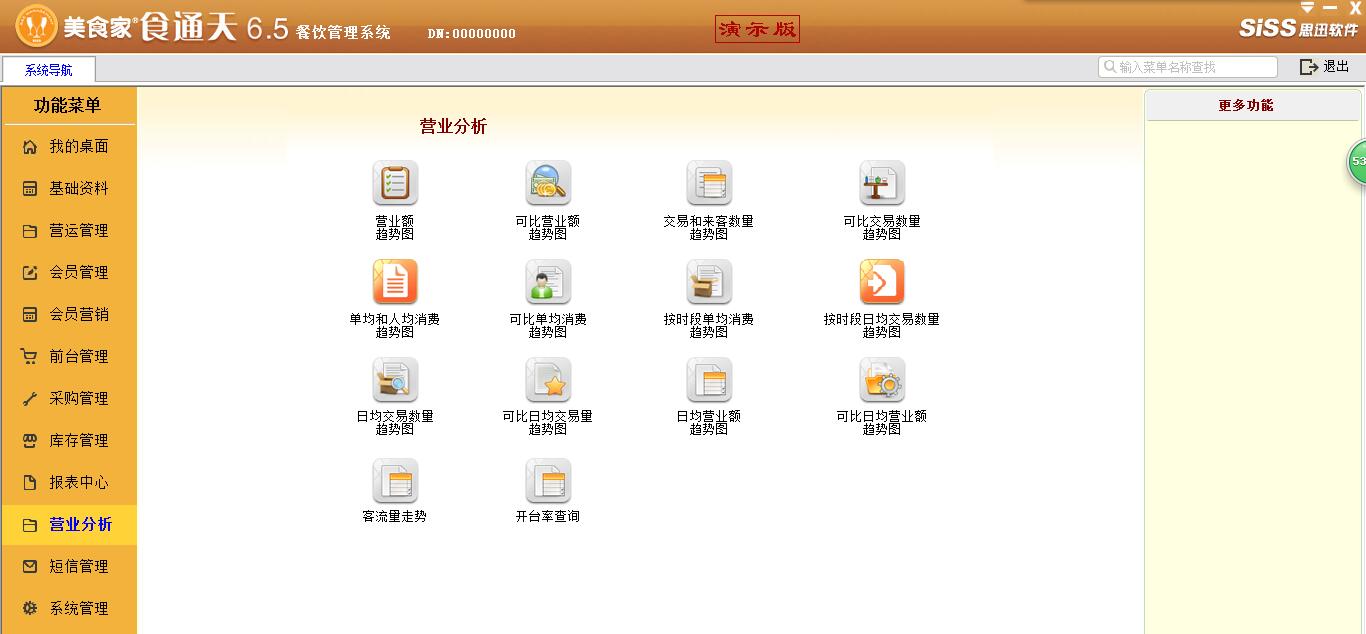This screenshot has width=1366, height=634.
Task: Open 可比营业额趋势图 icon
Action: click(x=548, y=184)
